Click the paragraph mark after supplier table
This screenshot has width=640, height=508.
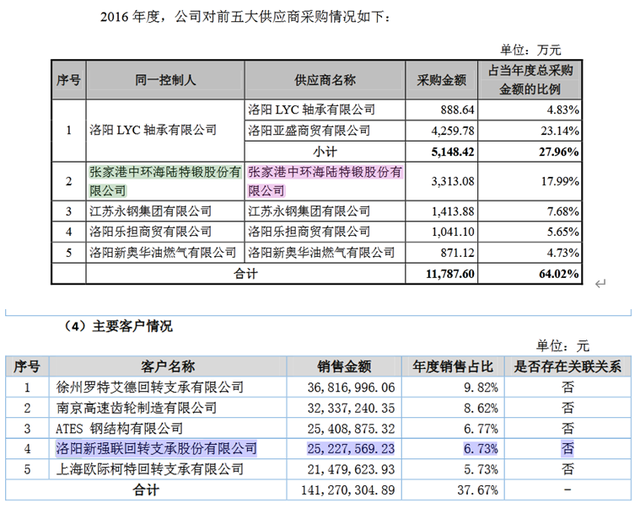(x=600, y=284)
